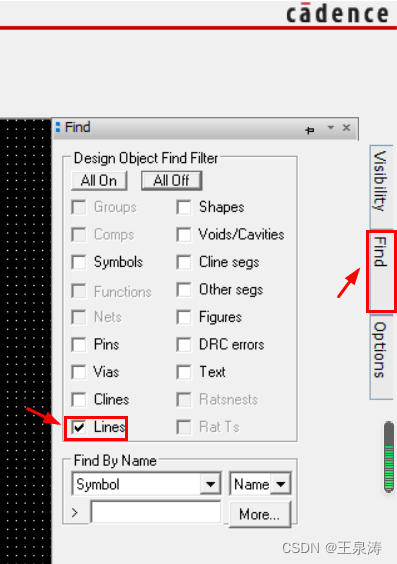Click the All On button

coord(99,181)
